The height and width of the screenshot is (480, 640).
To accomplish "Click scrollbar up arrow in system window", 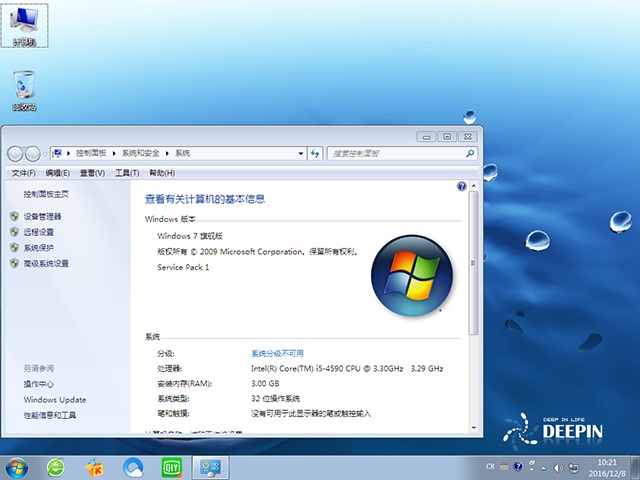I will pyautogui.click(x=473, y=186).
